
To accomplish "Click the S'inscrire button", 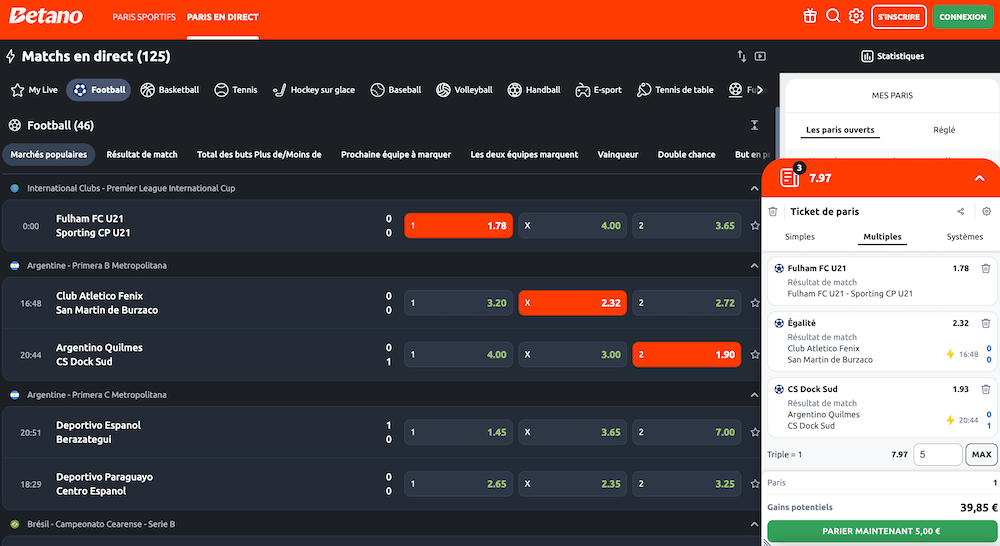I will coord(899,17).
